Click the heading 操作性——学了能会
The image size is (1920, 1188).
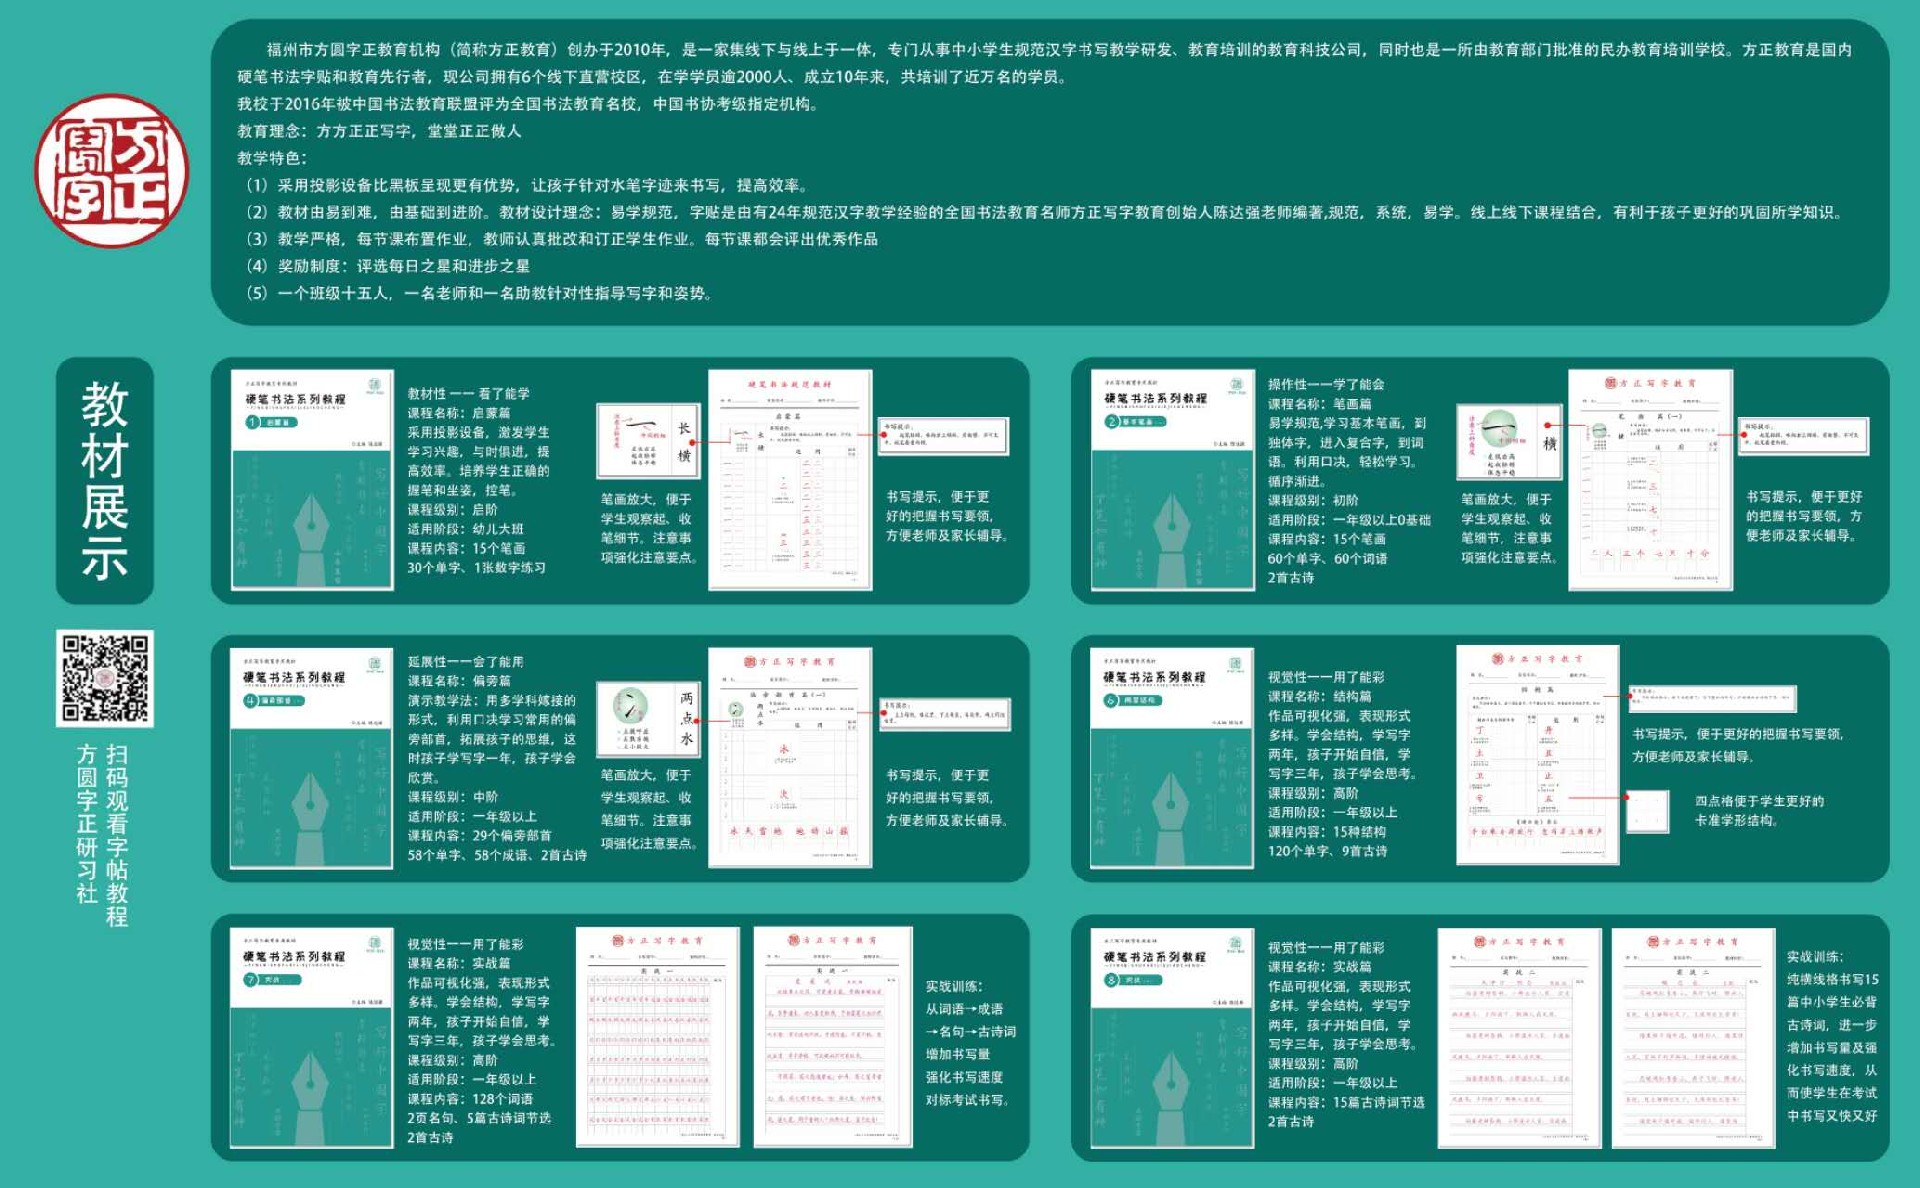click(x=1326, y=384)
